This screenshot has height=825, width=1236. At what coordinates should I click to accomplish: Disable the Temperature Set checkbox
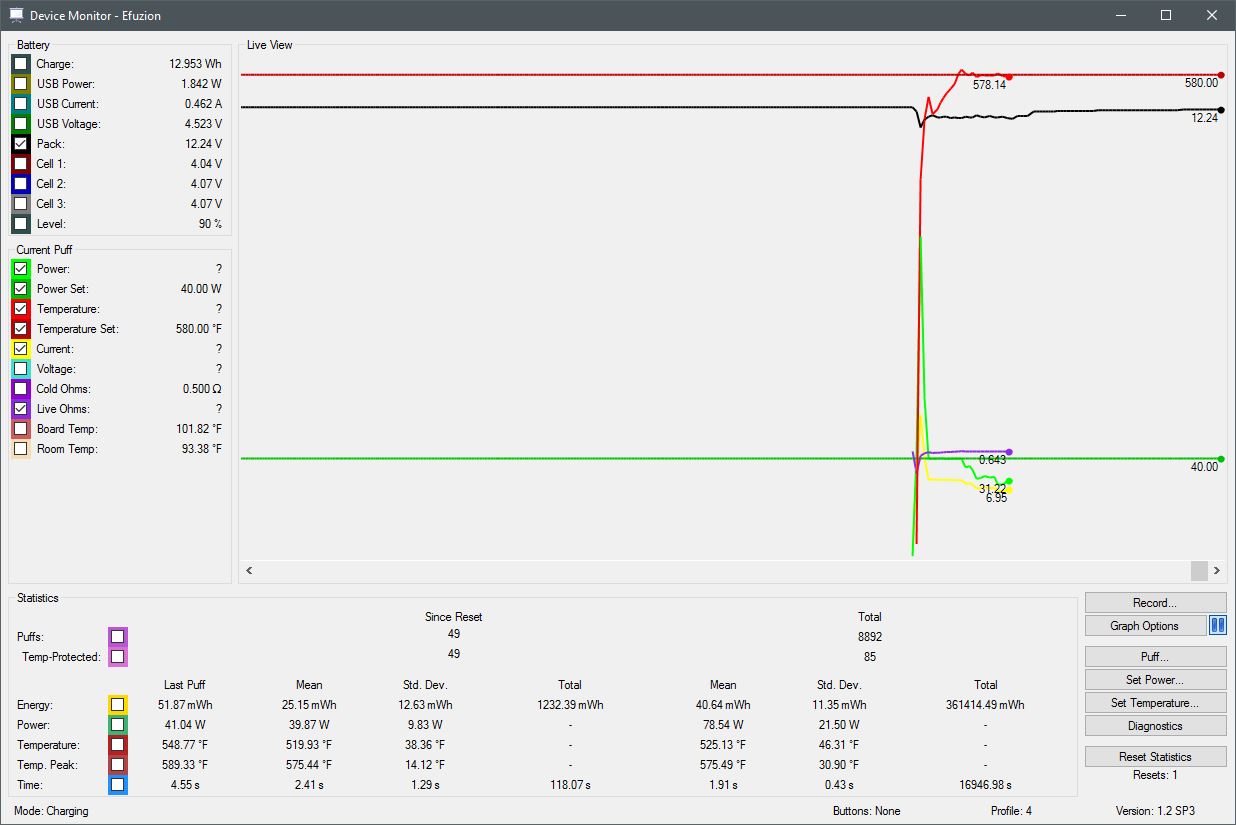tap(21, 329)
